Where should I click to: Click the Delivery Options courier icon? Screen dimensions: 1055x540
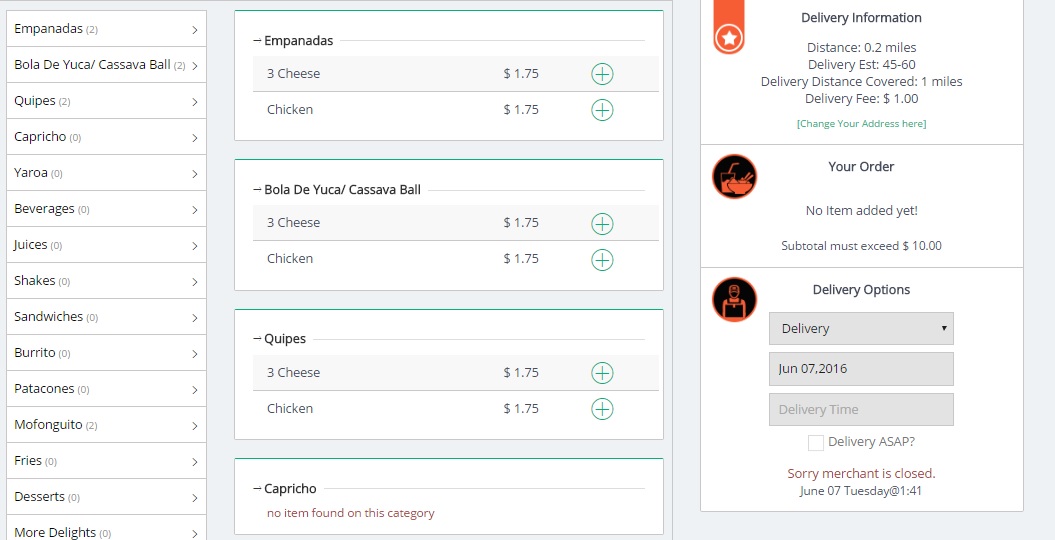tap(735, 300)
